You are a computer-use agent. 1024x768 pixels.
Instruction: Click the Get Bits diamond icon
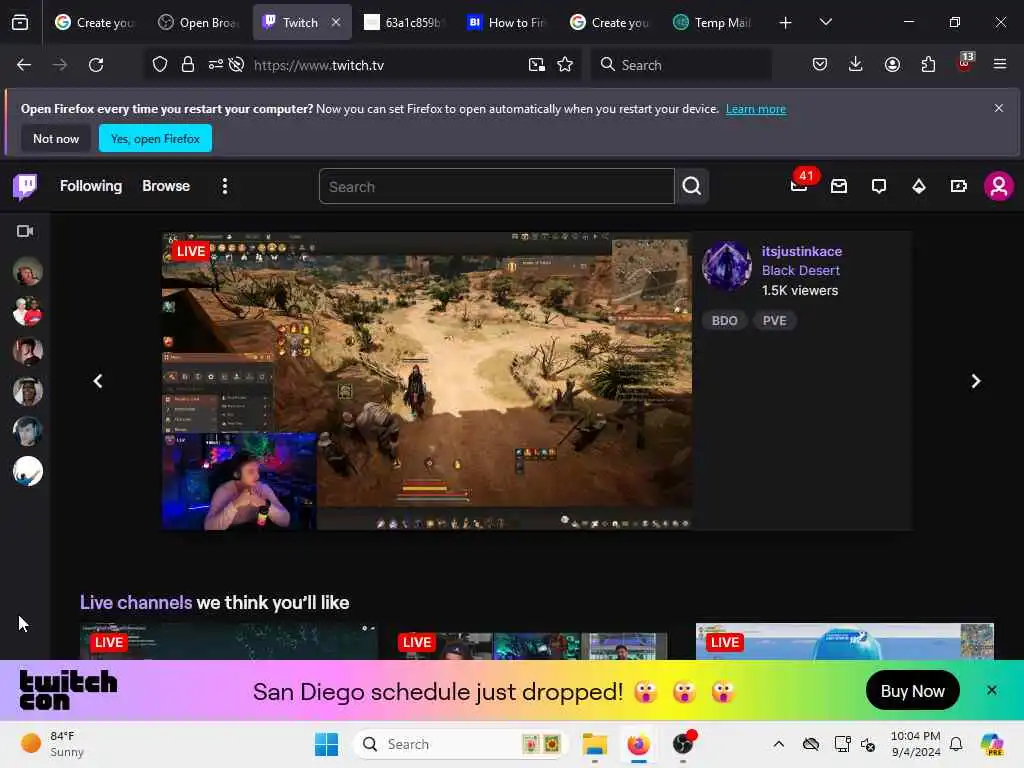coord(919,187)
